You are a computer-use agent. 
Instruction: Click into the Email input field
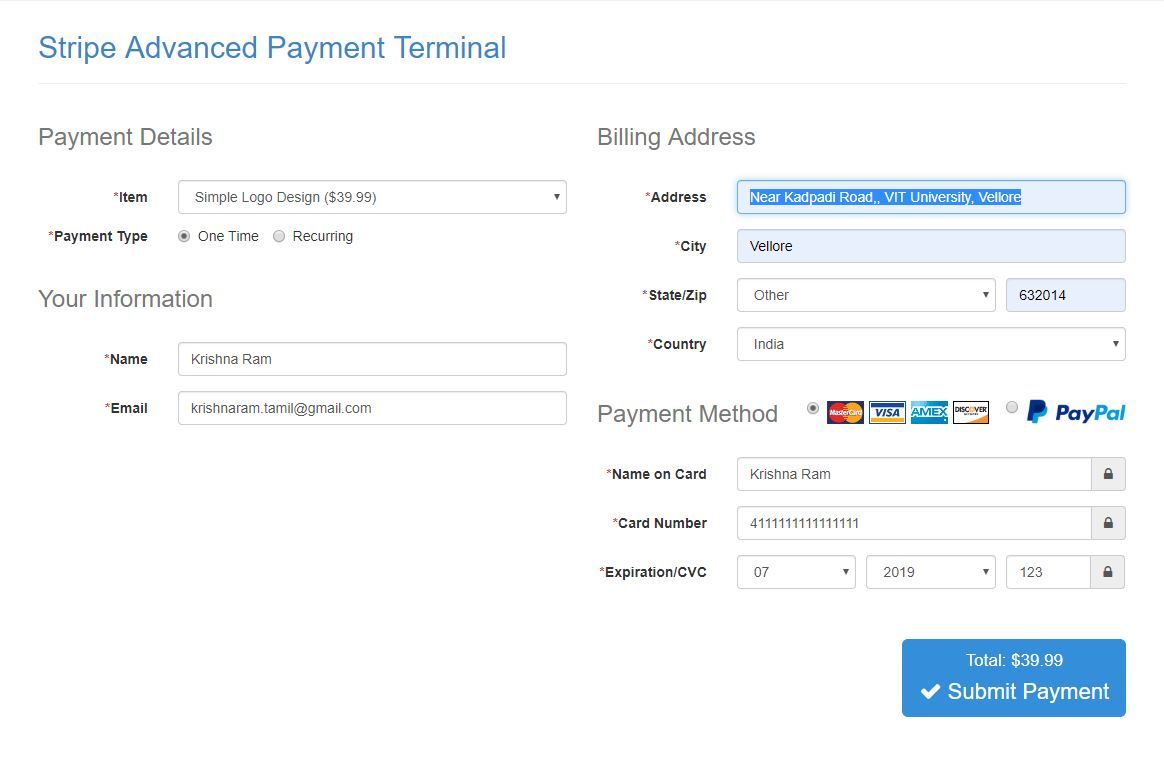point(372,408)
